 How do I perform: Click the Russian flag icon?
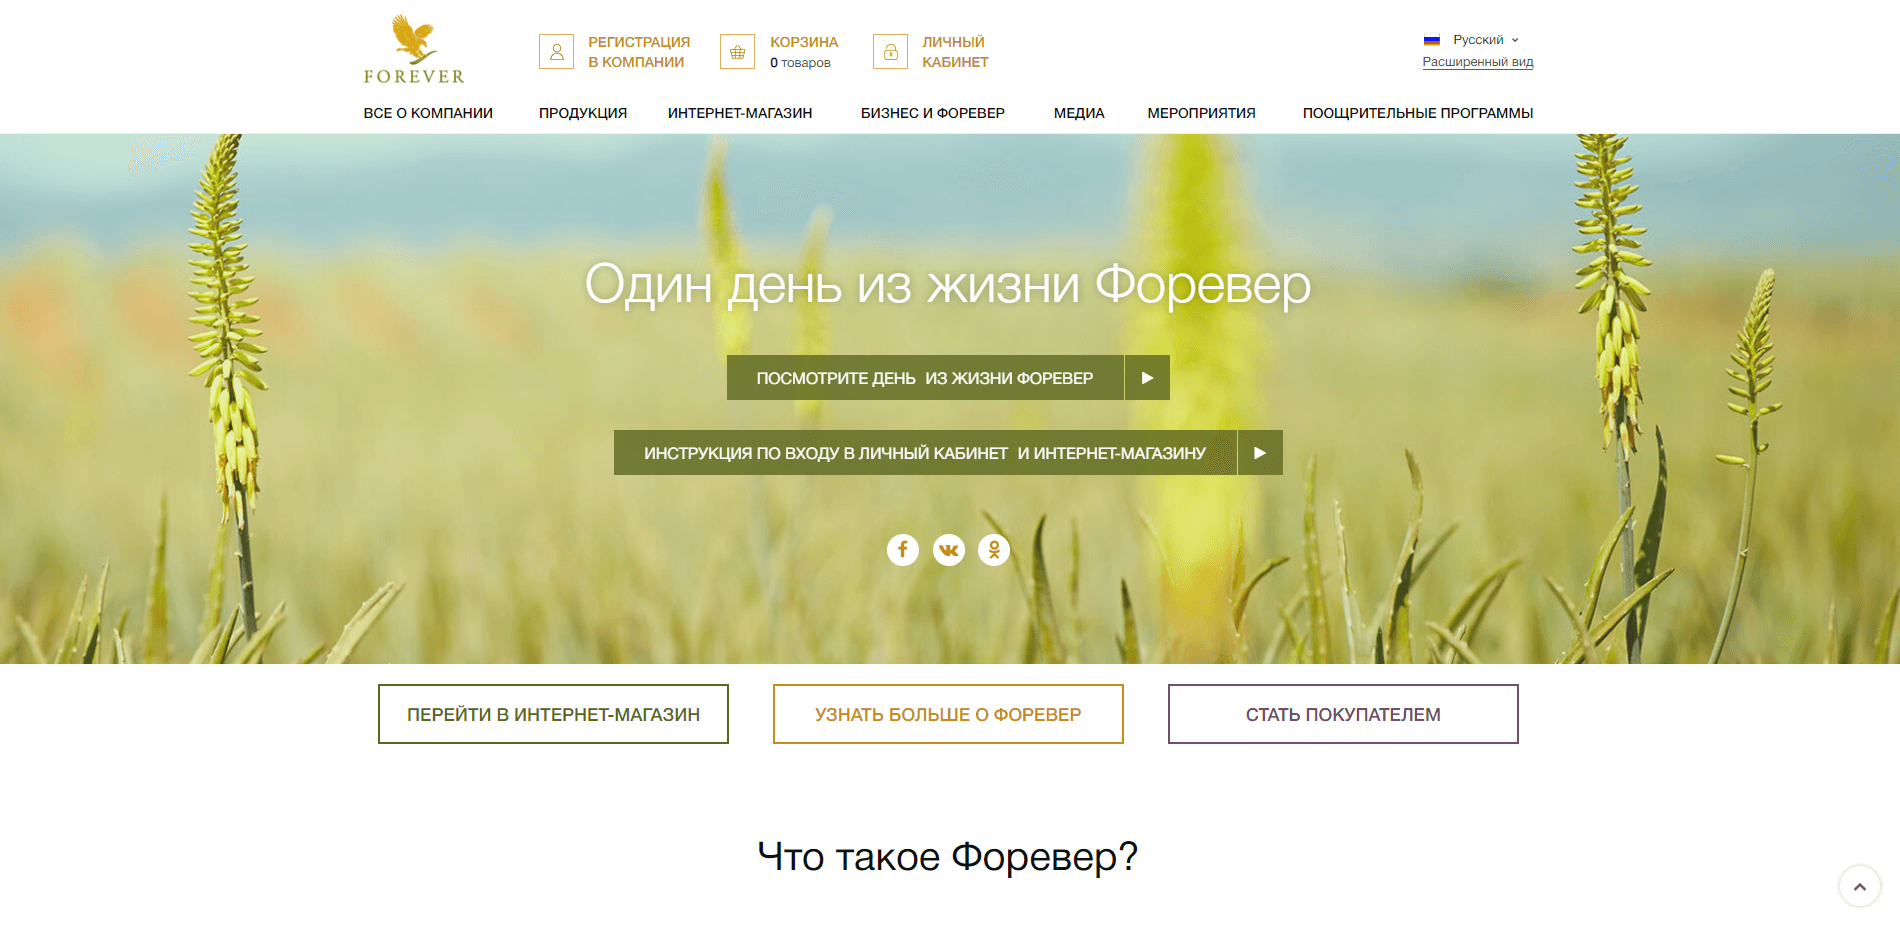[1433, 39]
